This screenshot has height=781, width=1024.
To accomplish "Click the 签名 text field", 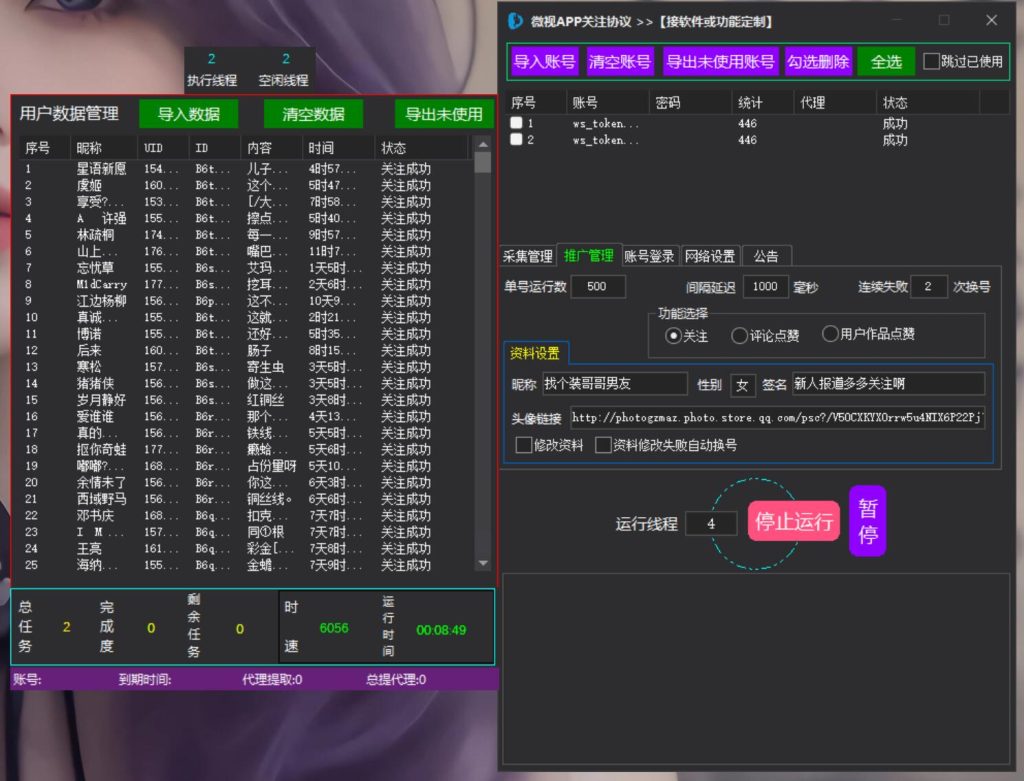I will point(888,383).
